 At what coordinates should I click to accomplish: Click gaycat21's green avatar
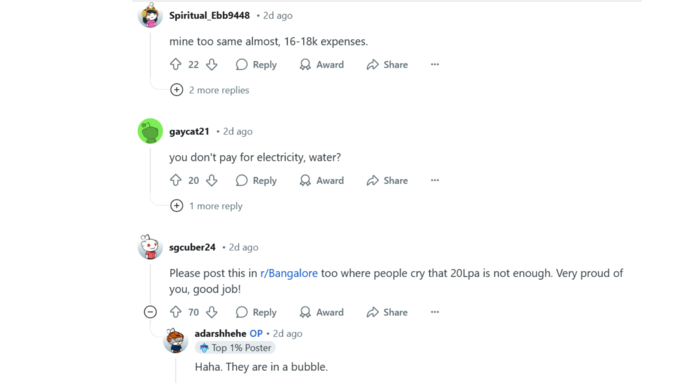tap(150, 131)
